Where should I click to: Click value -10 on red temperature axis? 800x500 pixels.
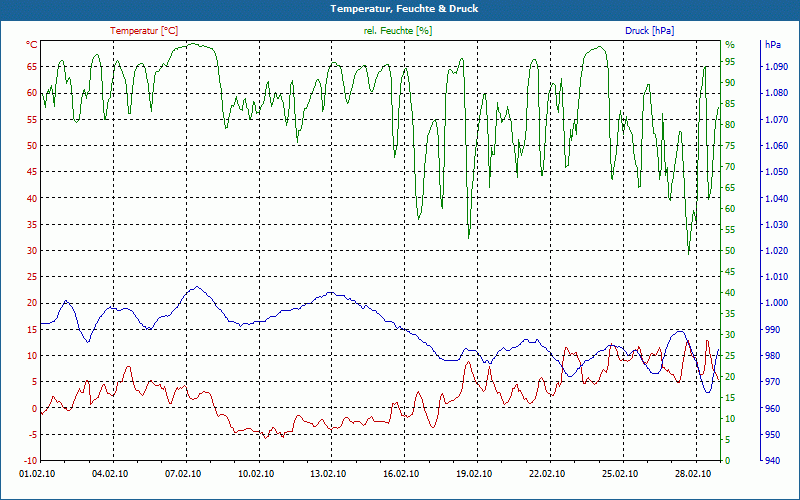(x=31, y=461)
